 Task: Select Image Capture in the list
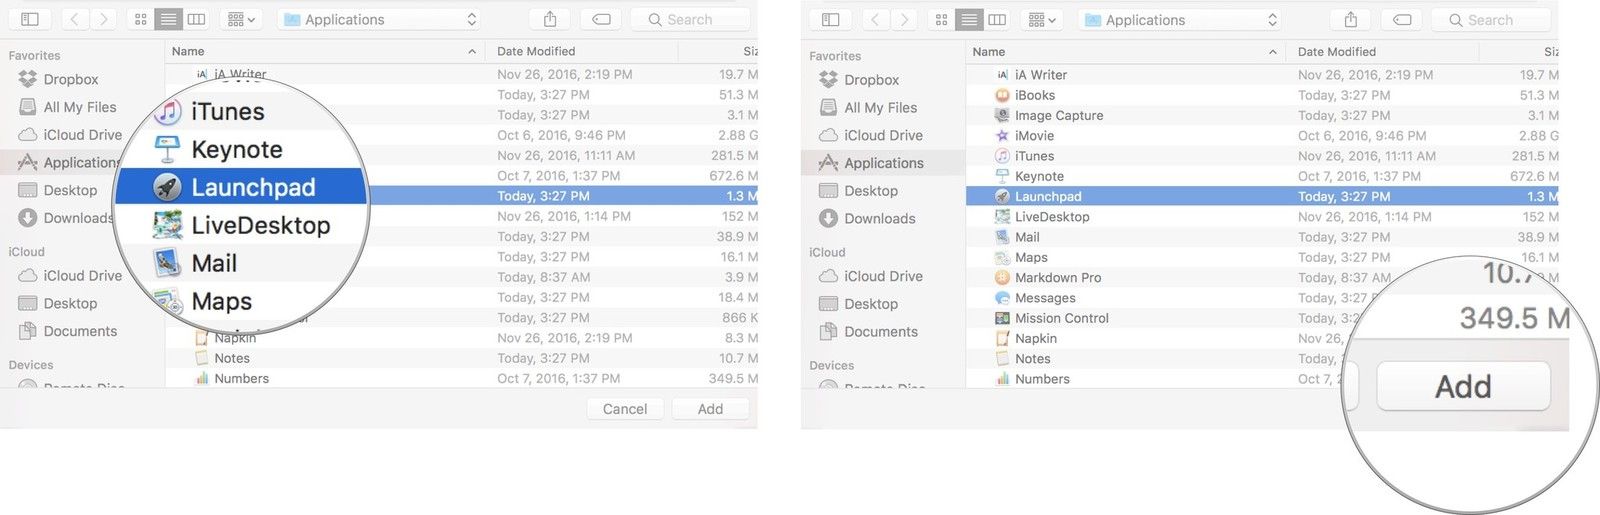pos(1058,116)
